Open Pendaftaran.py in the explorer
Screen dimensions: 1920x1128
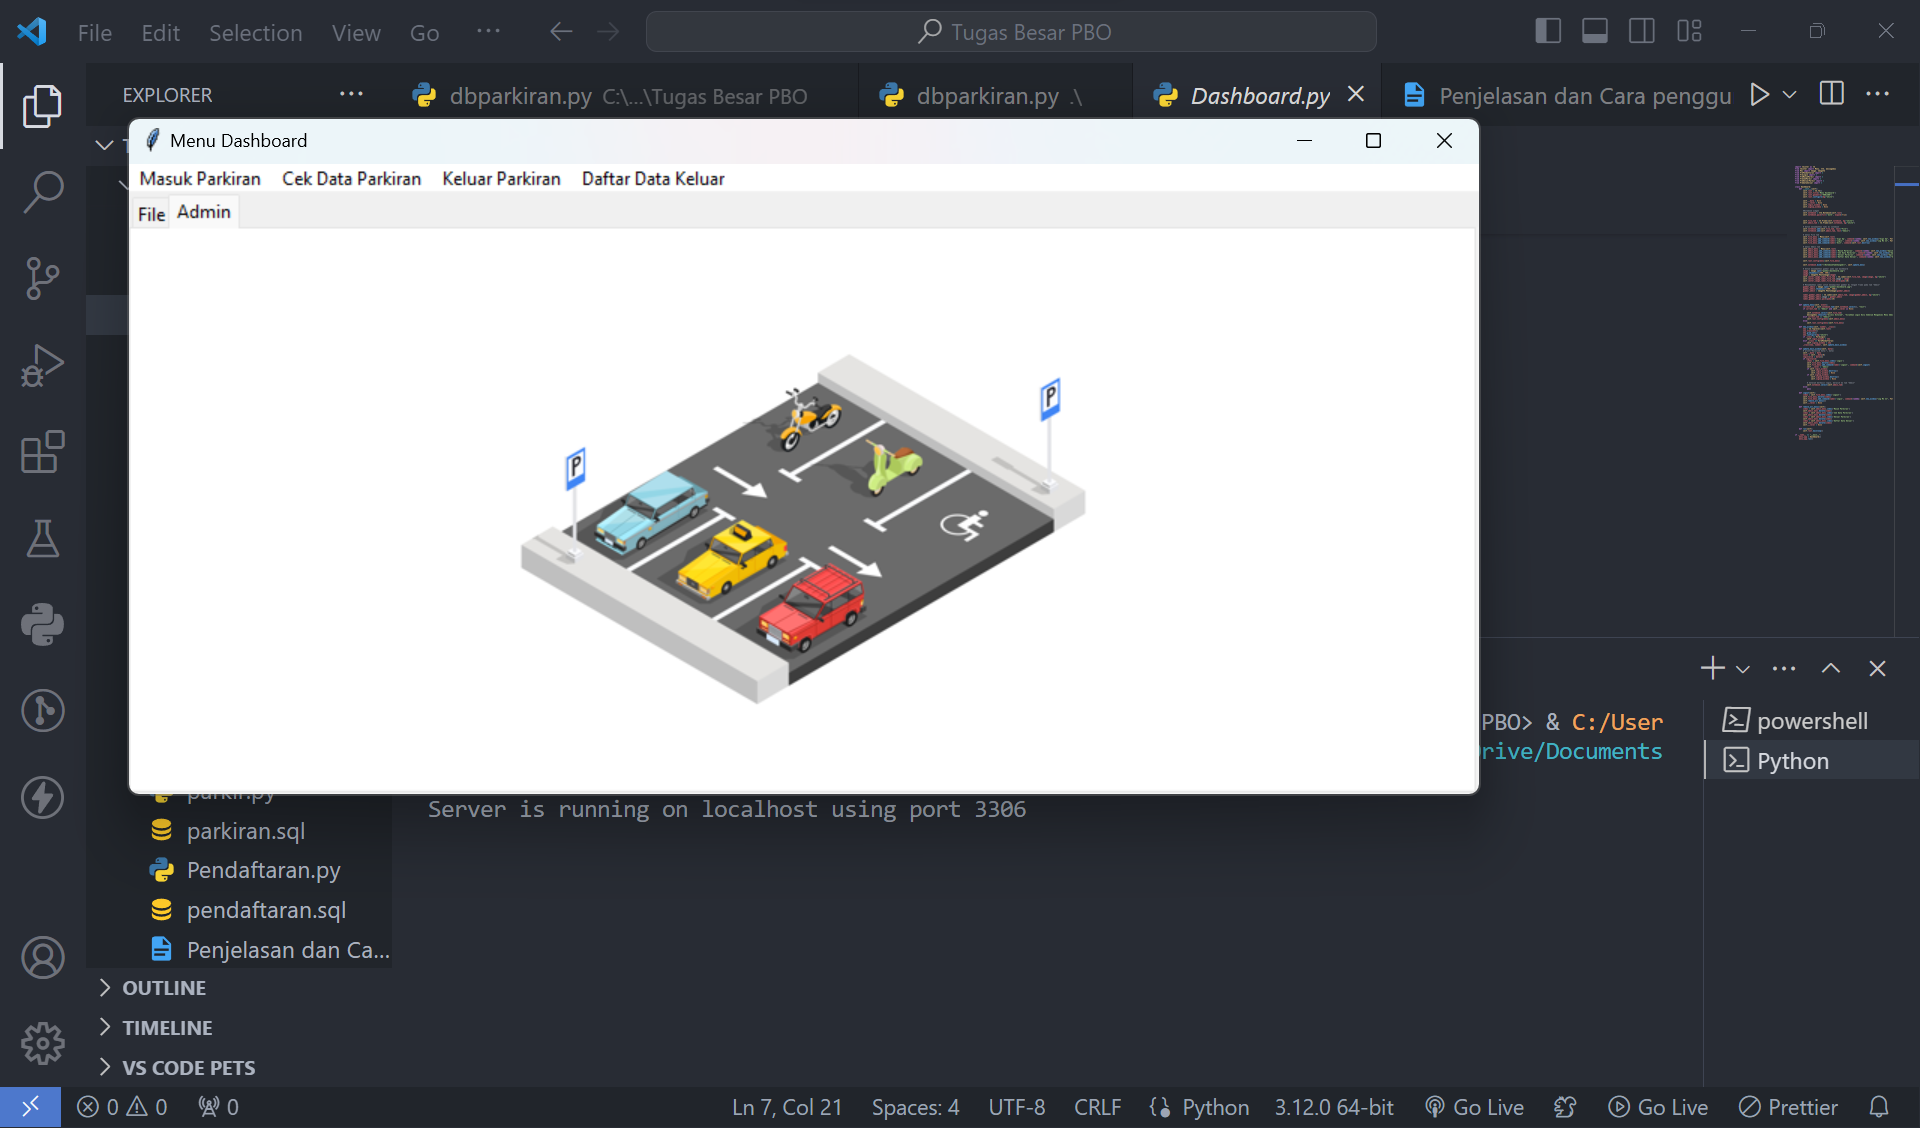tap(263, 870)
